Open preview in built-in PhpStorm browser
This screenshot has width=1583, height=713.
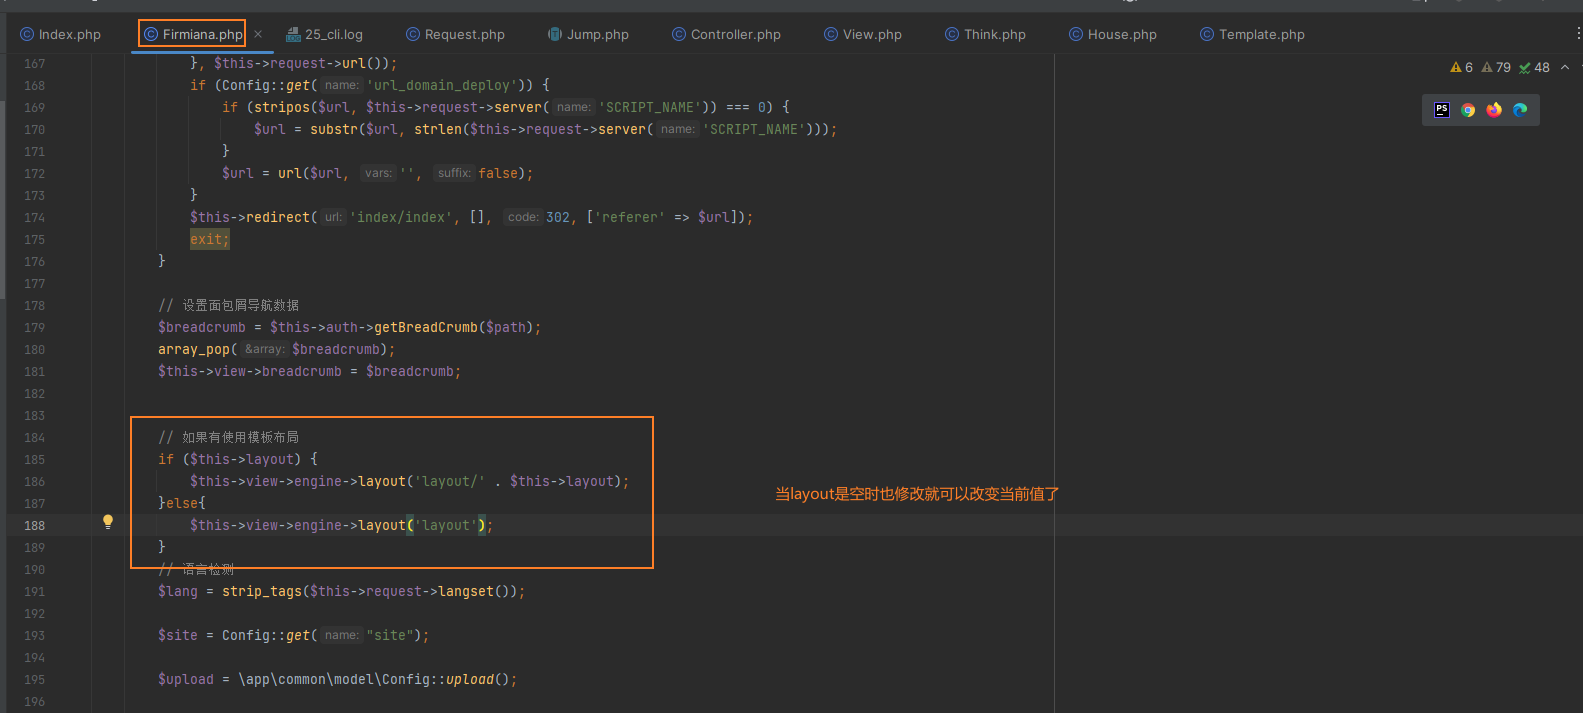point(1442,110)
